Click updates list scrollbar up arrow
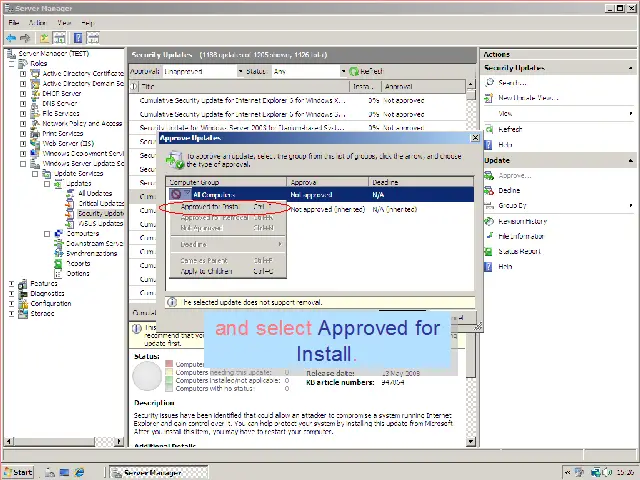Screen dimensions: 640x480 471,84
